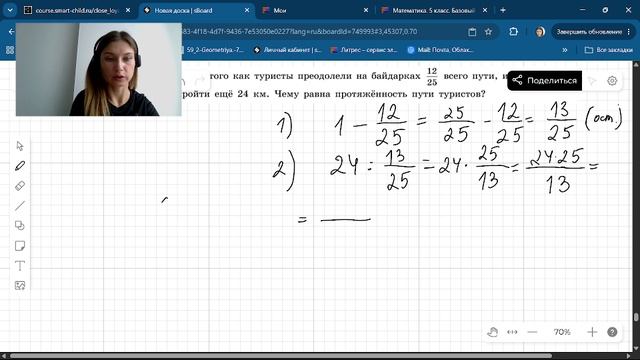Open the tab search dropdown arrow
640x360 pixels.
pos(10,10)
